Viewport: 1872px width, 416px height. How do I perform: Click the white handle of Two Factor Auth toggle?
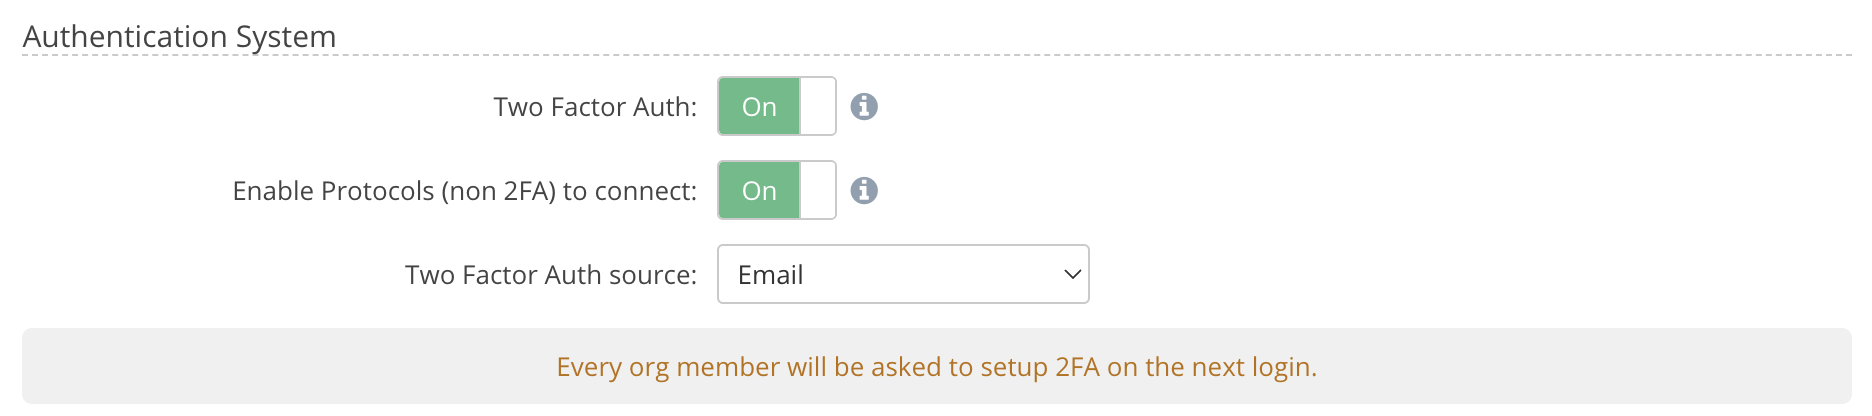point(818,106)
